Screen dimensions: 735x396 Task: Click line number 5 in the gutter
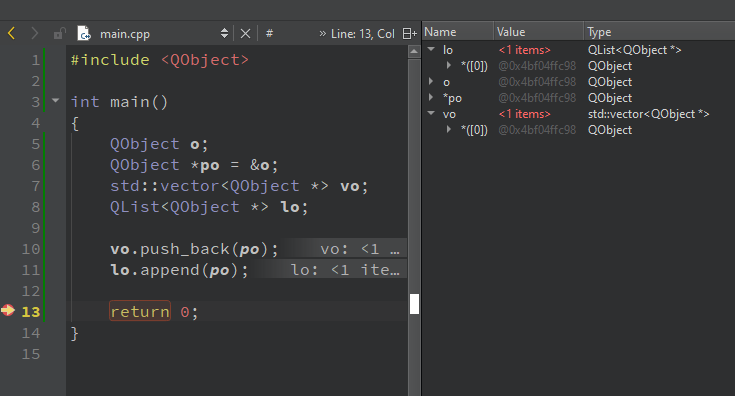[36, 144]
